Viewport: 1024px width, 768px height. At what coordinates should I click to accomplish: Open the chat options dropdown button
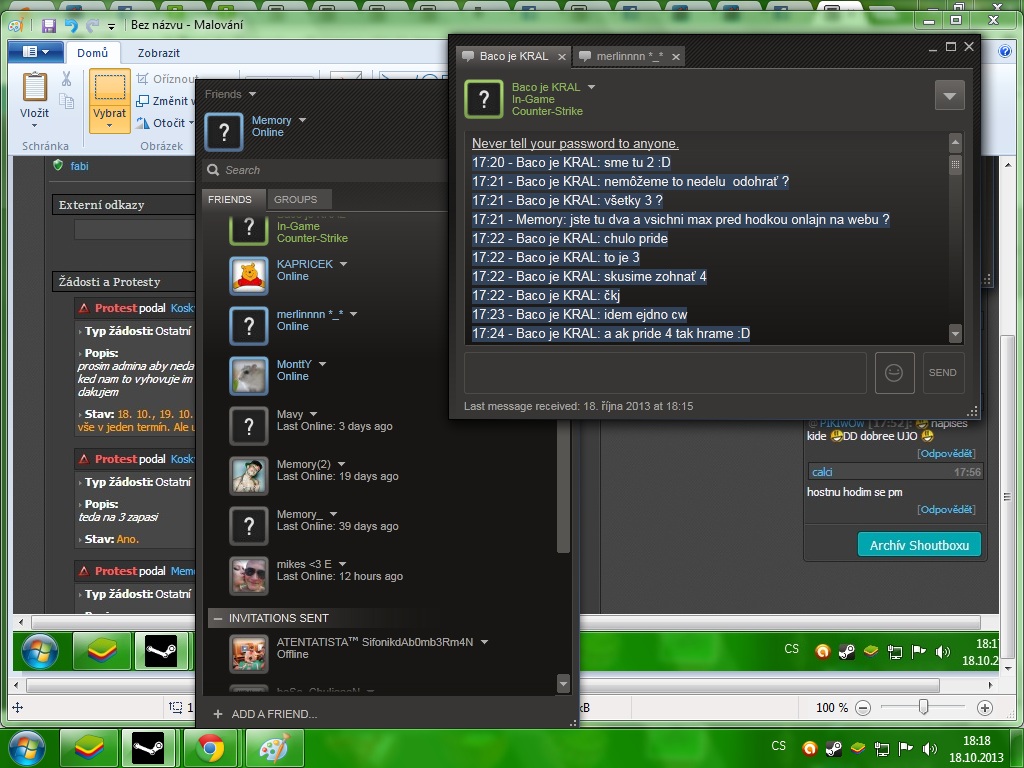pyautogui.click(x=950, y=96)
